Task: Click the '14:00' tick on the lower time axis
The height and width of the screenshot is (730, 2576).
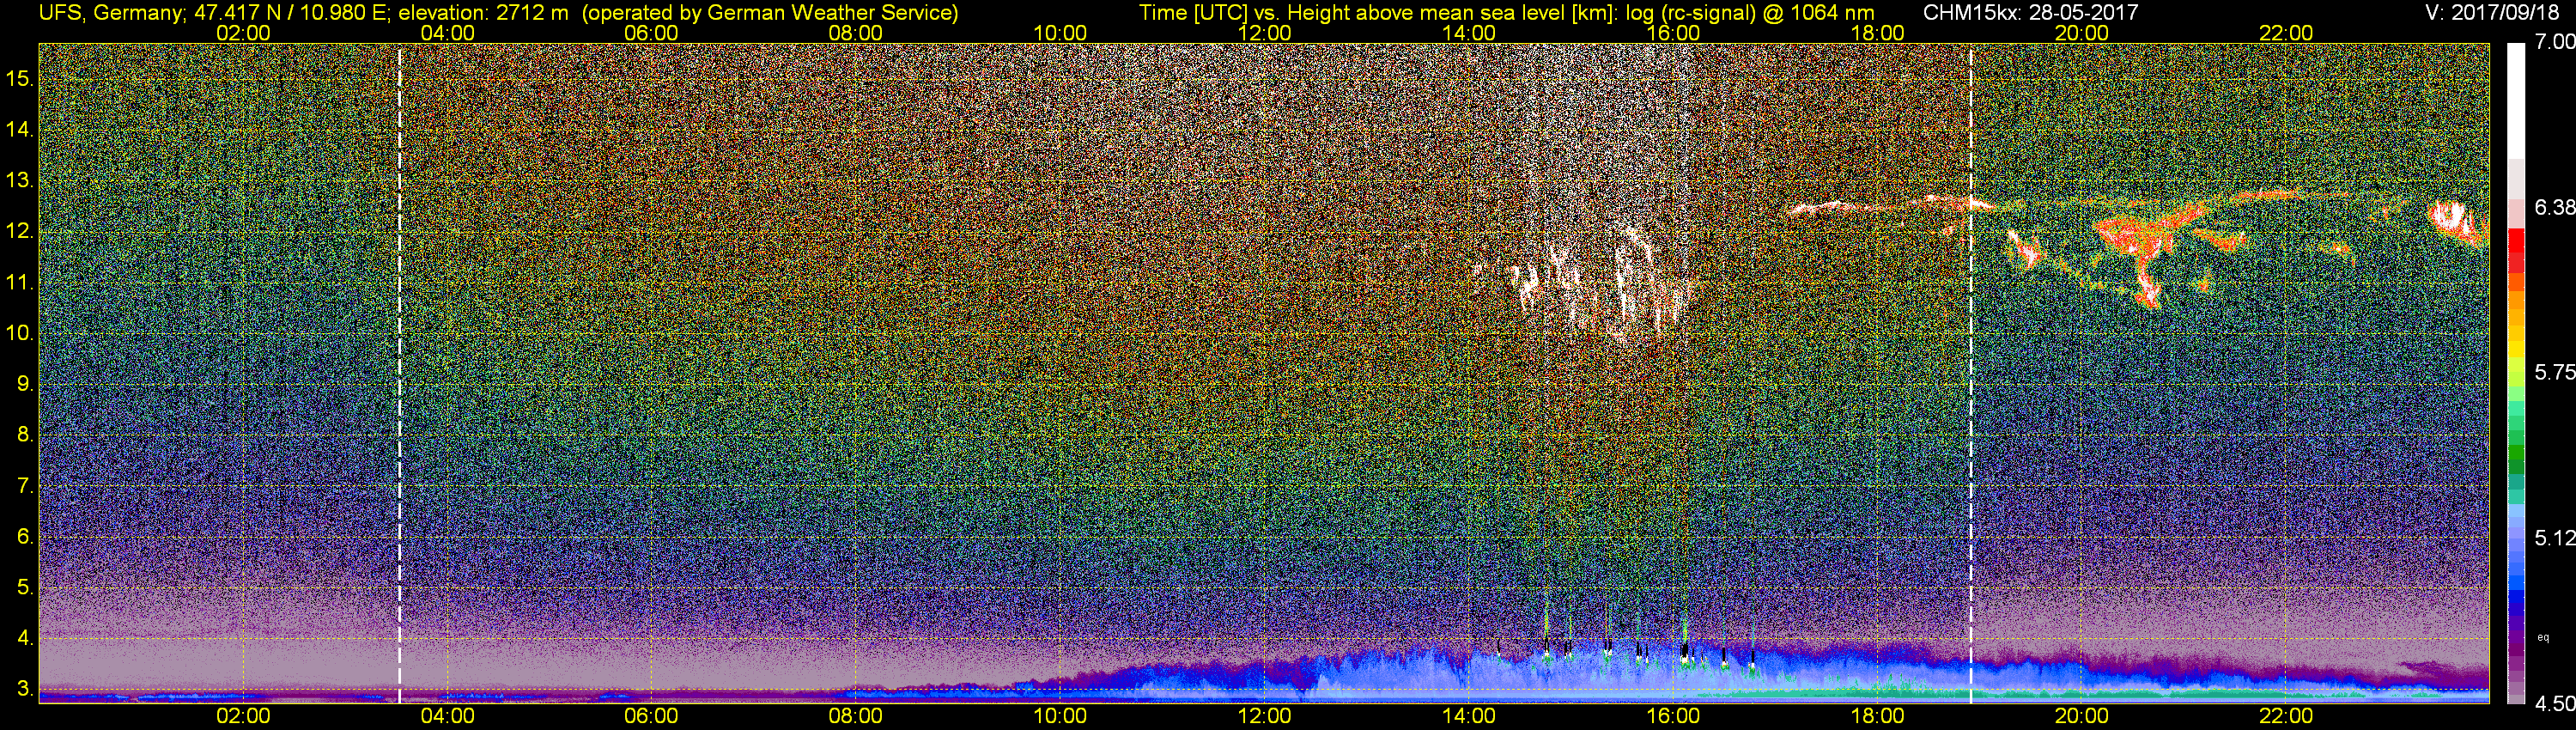Action: (x=1469, y=716)
